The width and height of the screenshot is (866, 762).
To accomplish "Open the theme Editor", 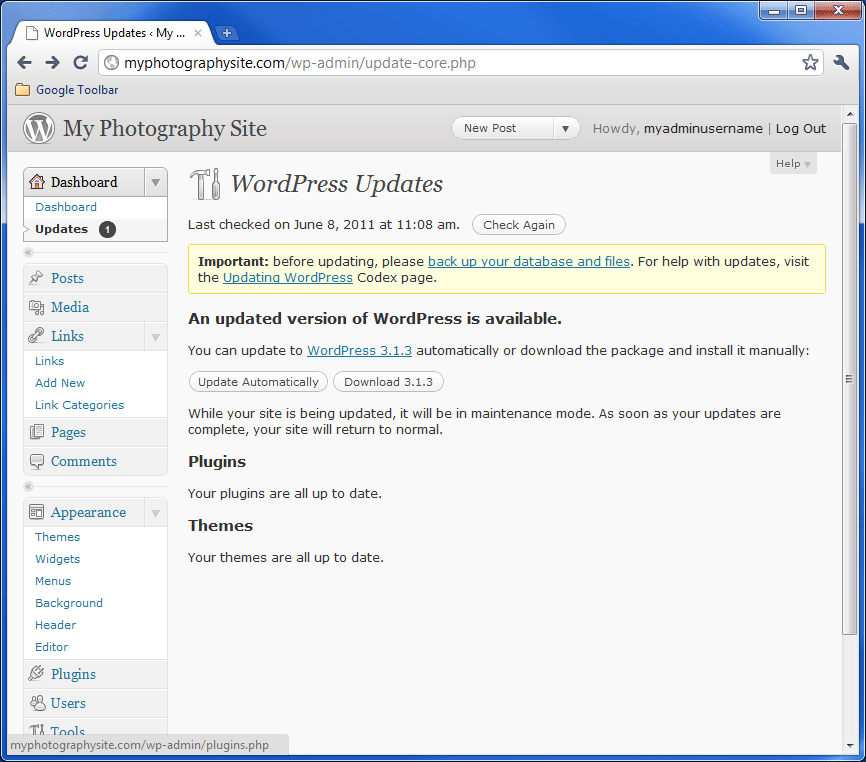I will 51,647.
